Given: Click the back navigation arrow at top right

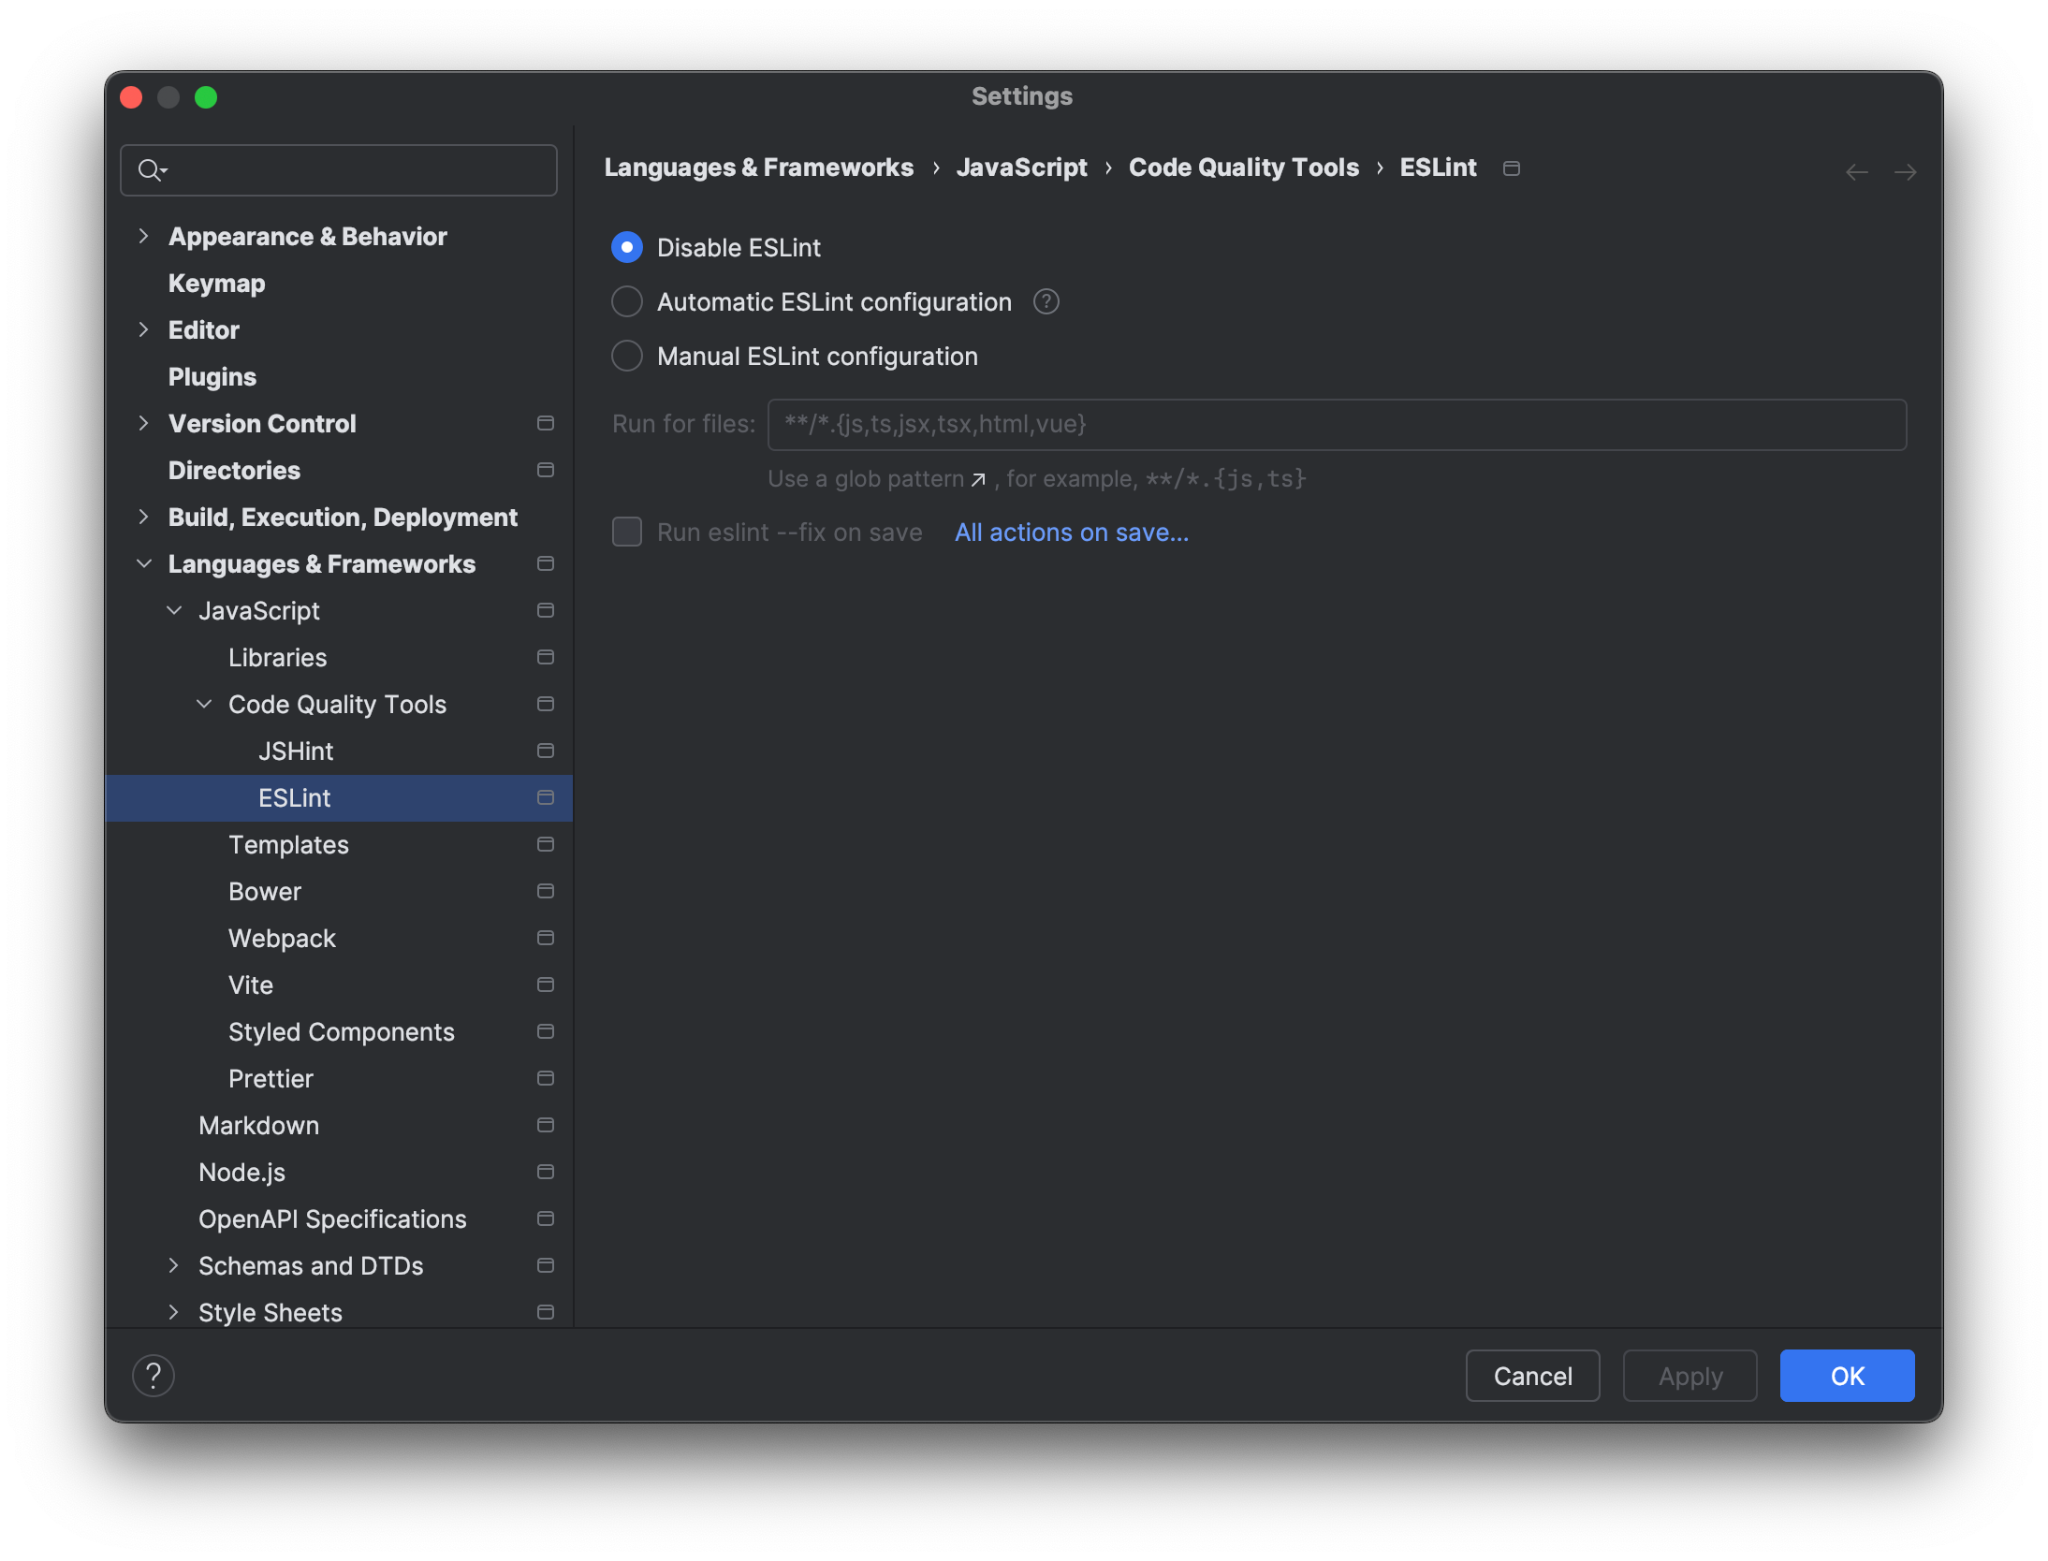Looking at the screenshot, I should (1856, 171).
